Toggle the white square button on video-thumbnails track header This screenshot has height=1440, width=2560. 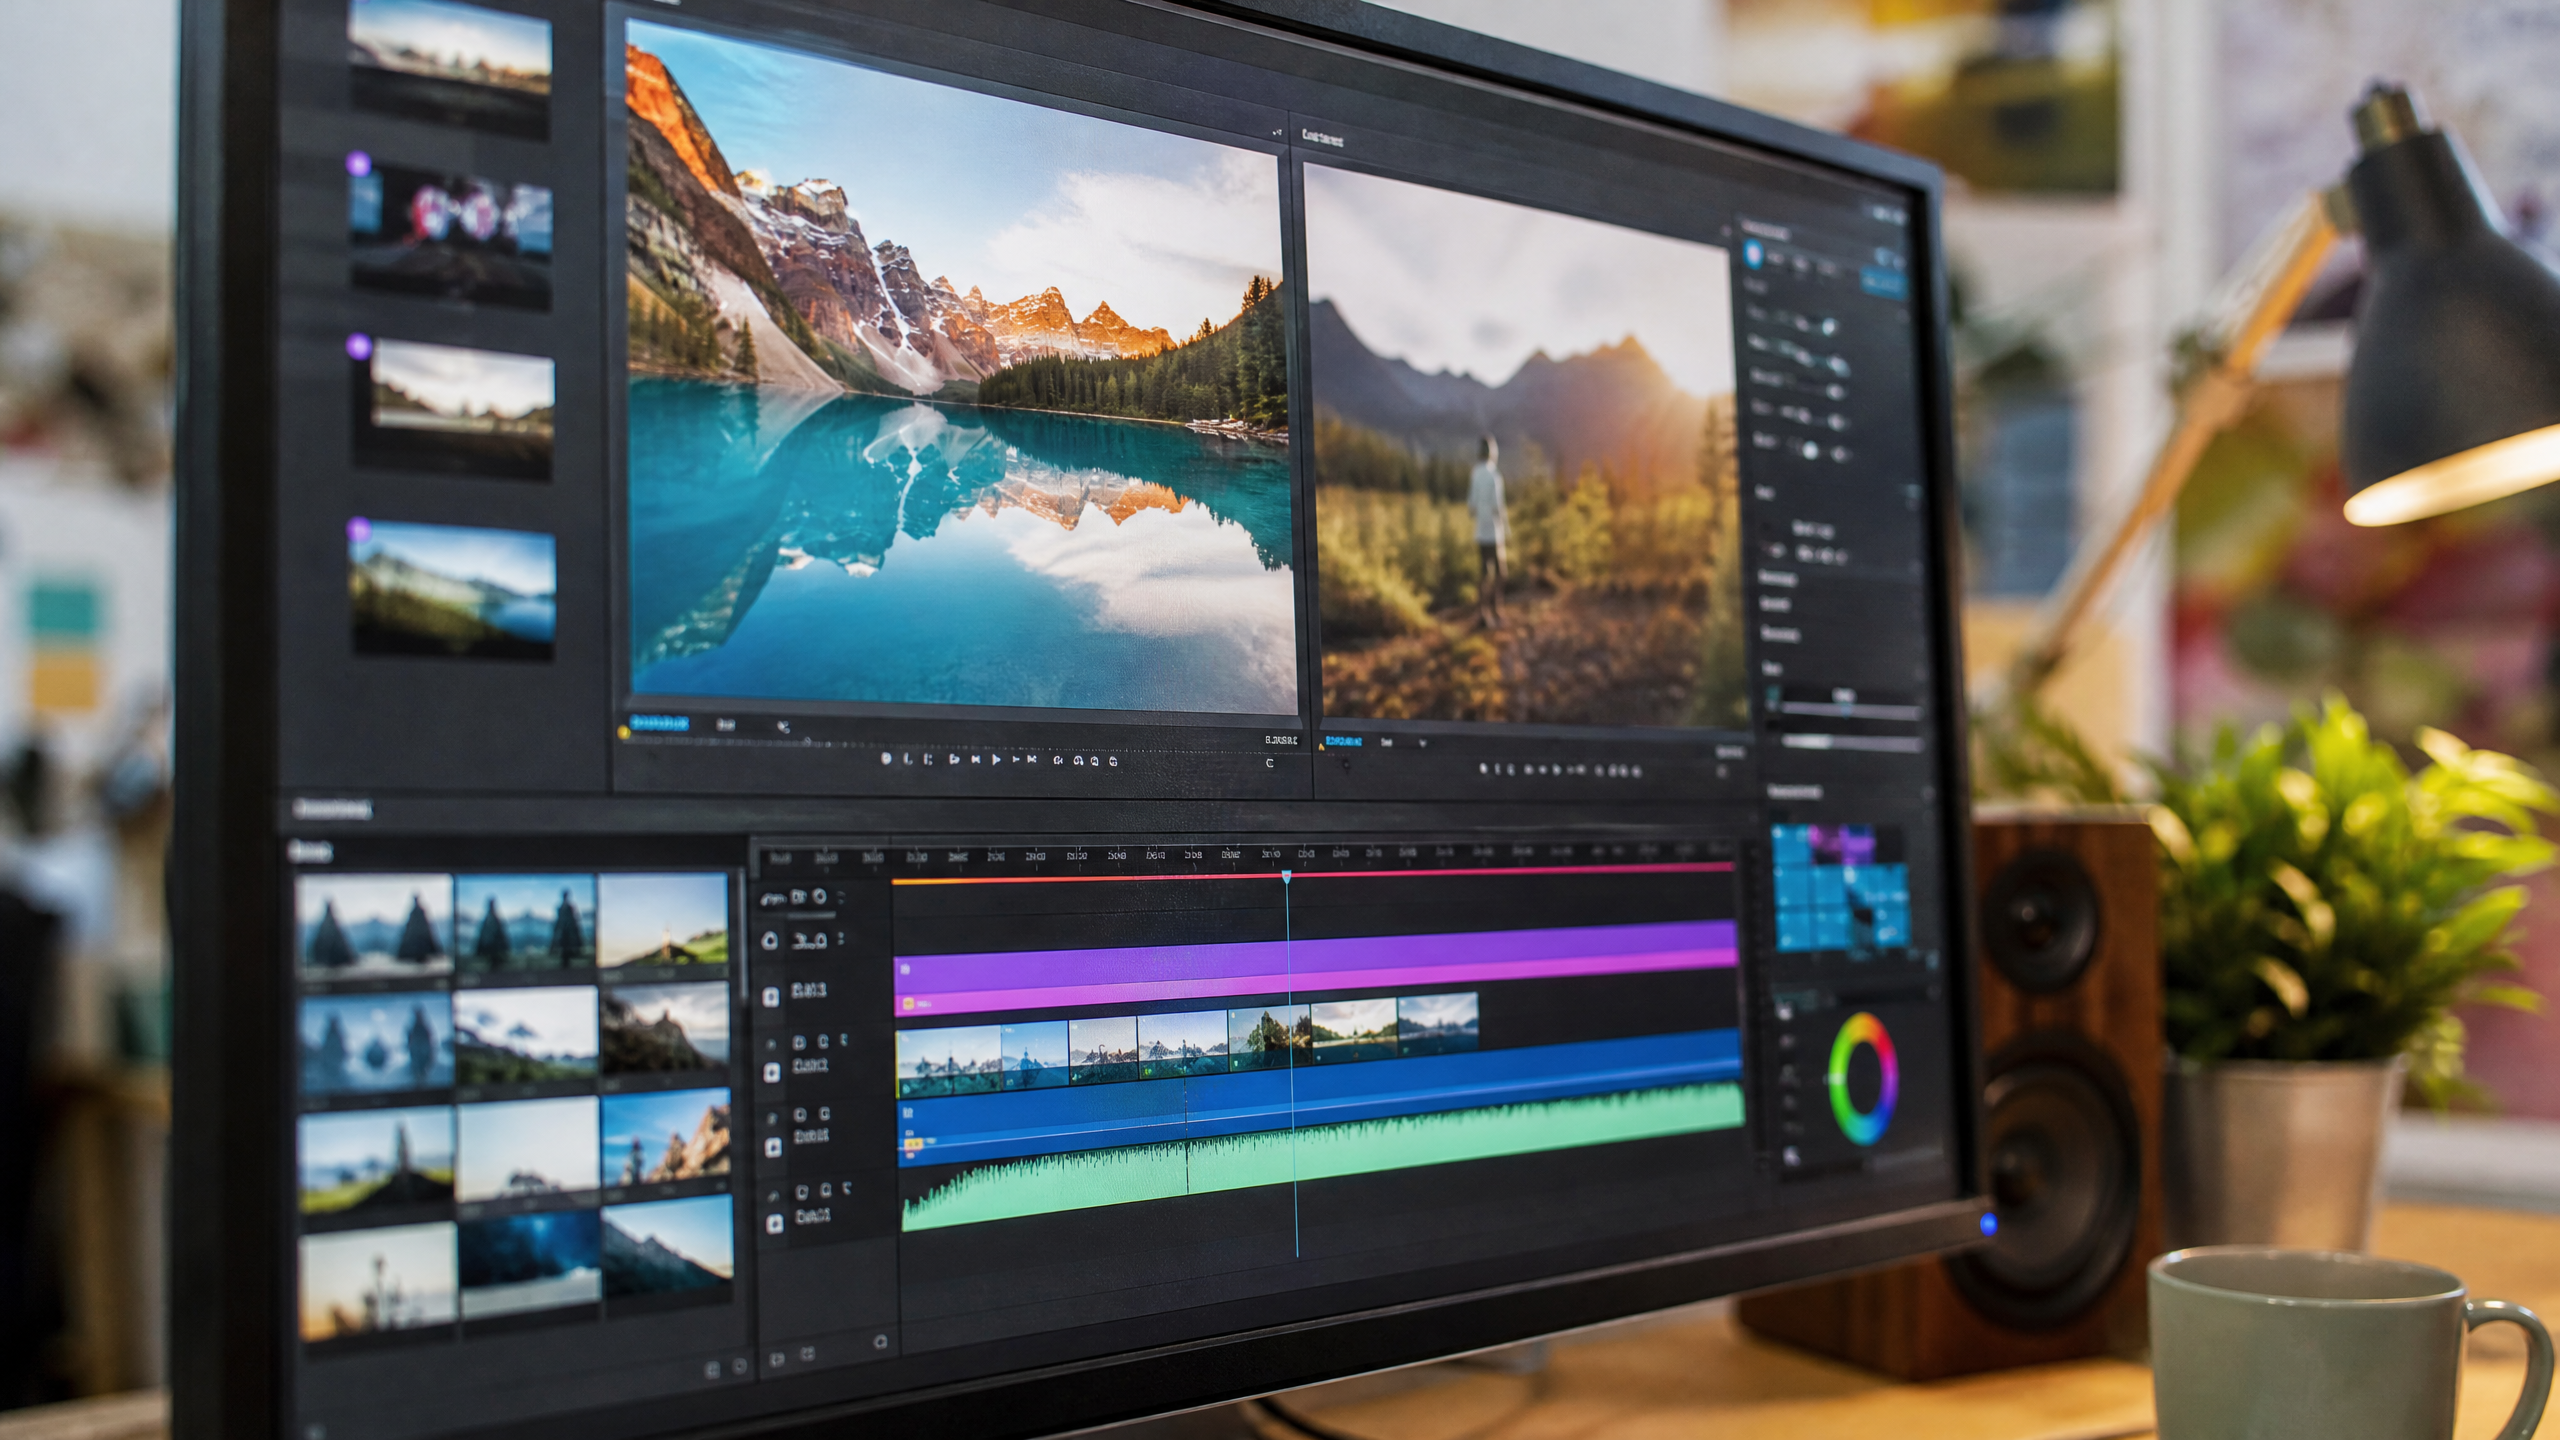772,1072
